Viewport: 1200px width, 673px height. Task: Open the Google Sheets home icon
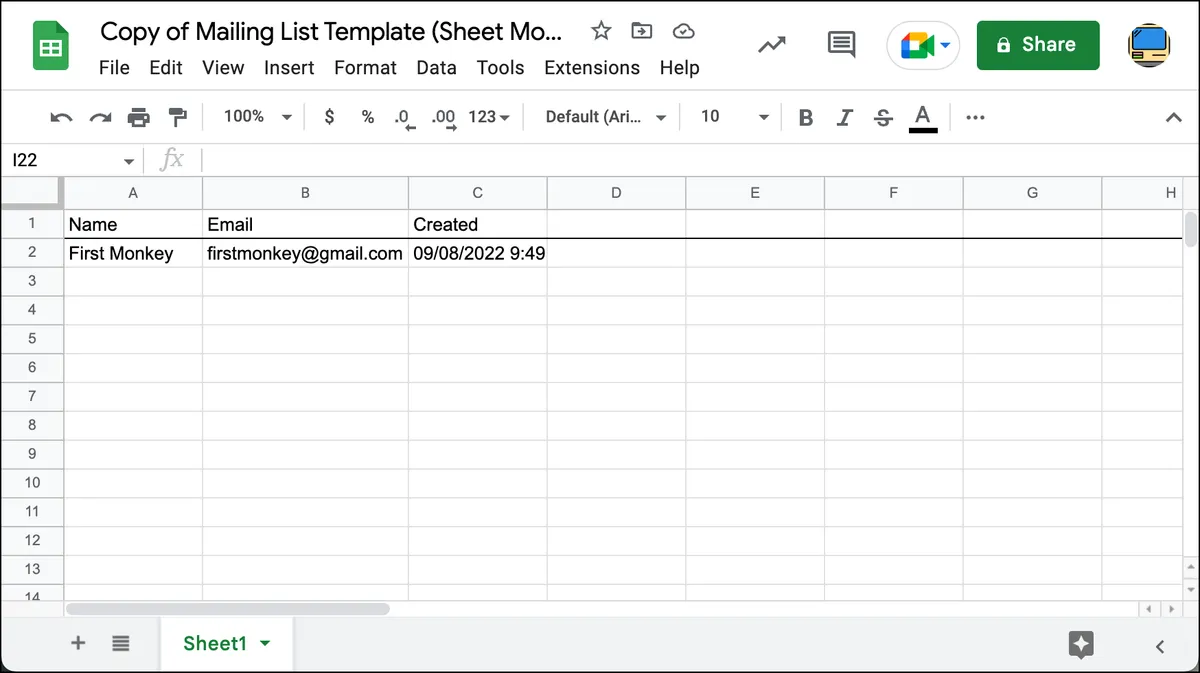tap(50, 47)
